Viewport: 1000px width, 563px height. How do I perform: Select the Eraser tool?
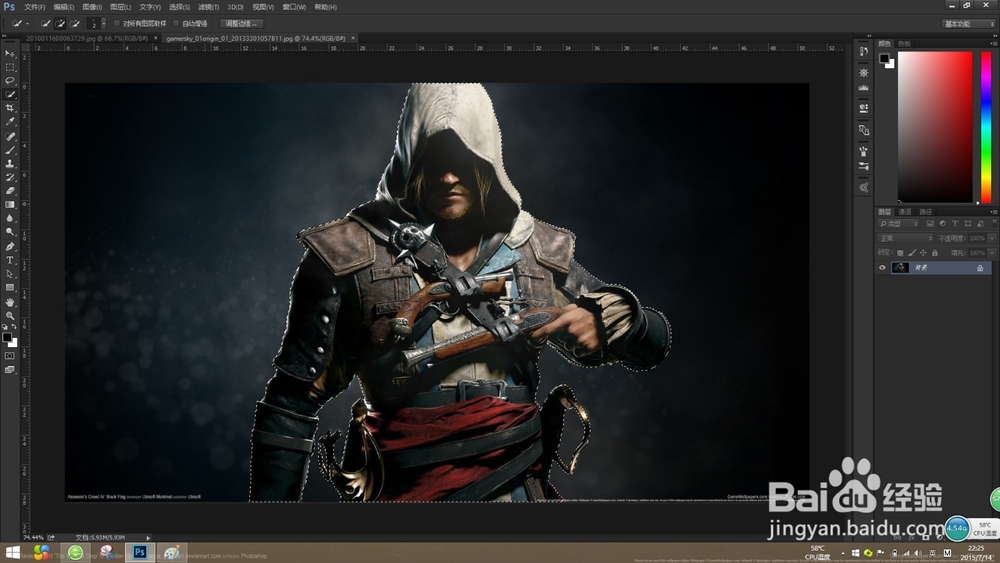(x=10, y=191)
